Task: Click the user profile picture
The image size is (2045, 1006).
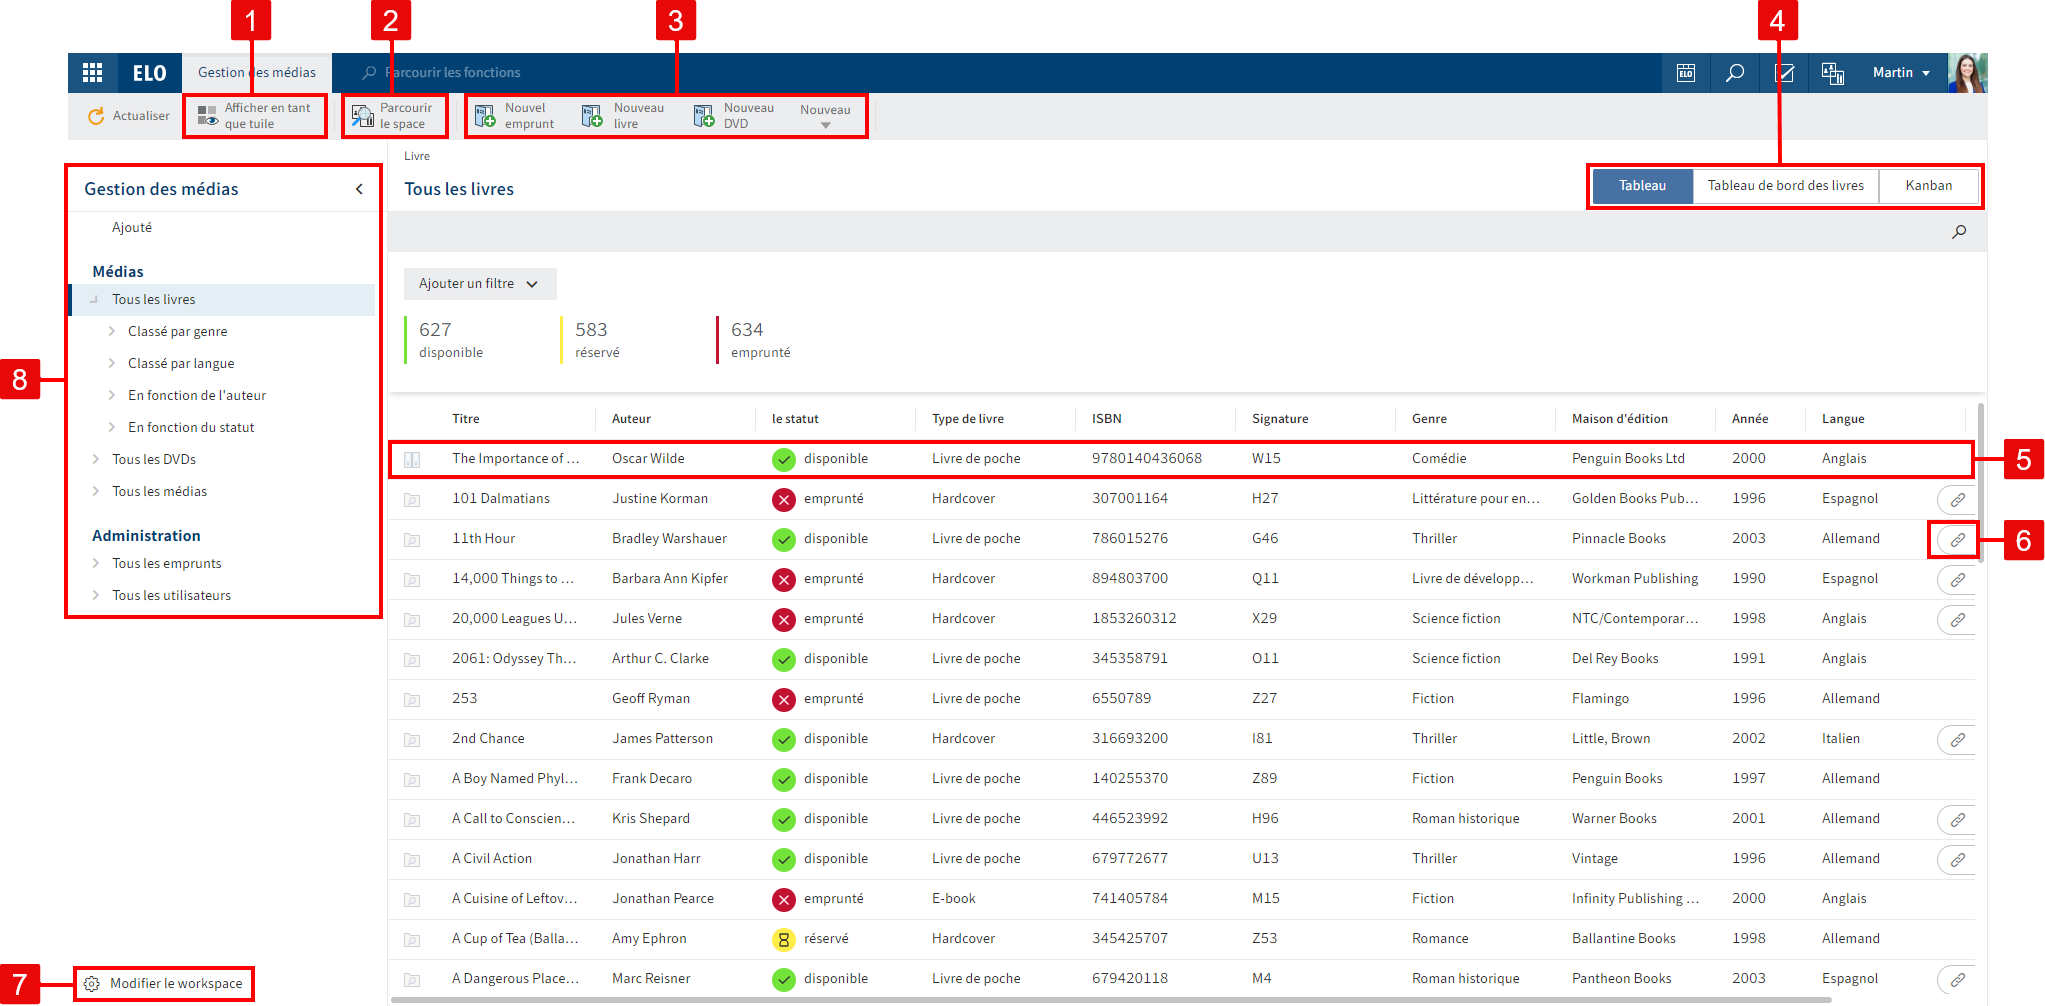Action: [x=1967, y=73]
